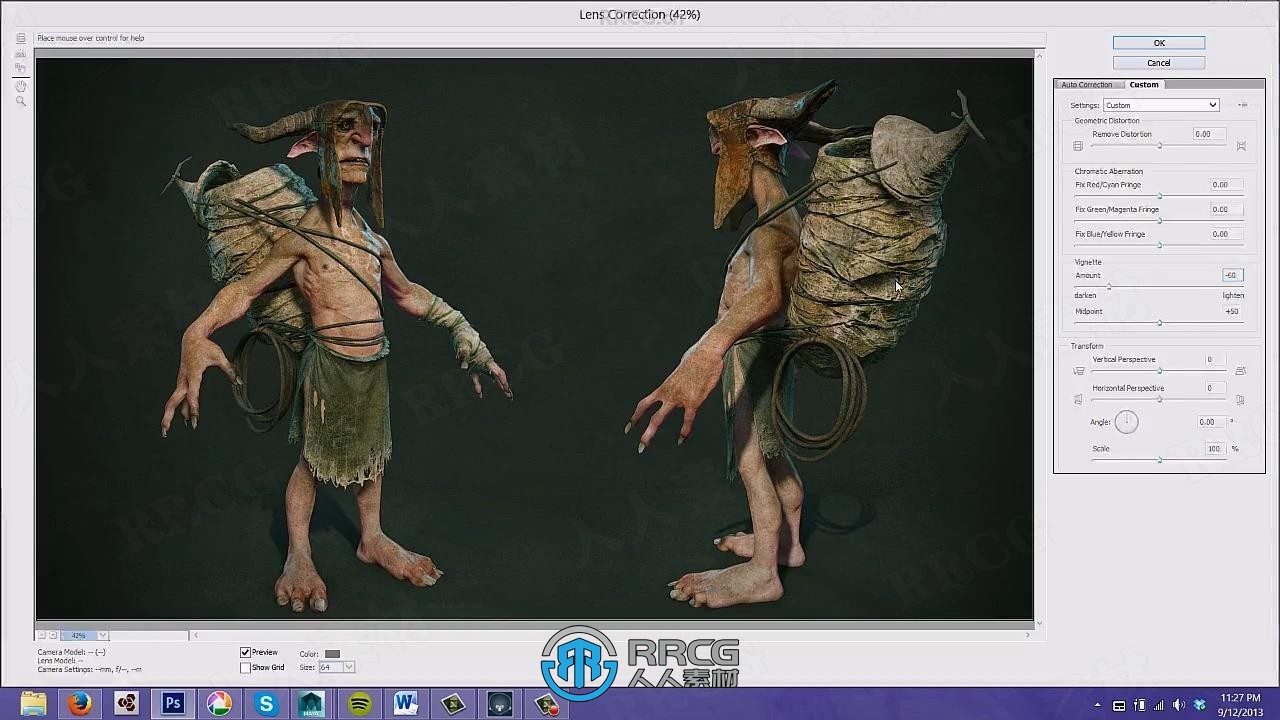
Task: Click the horizontal preview scrollbar
Action: [612, 635]
